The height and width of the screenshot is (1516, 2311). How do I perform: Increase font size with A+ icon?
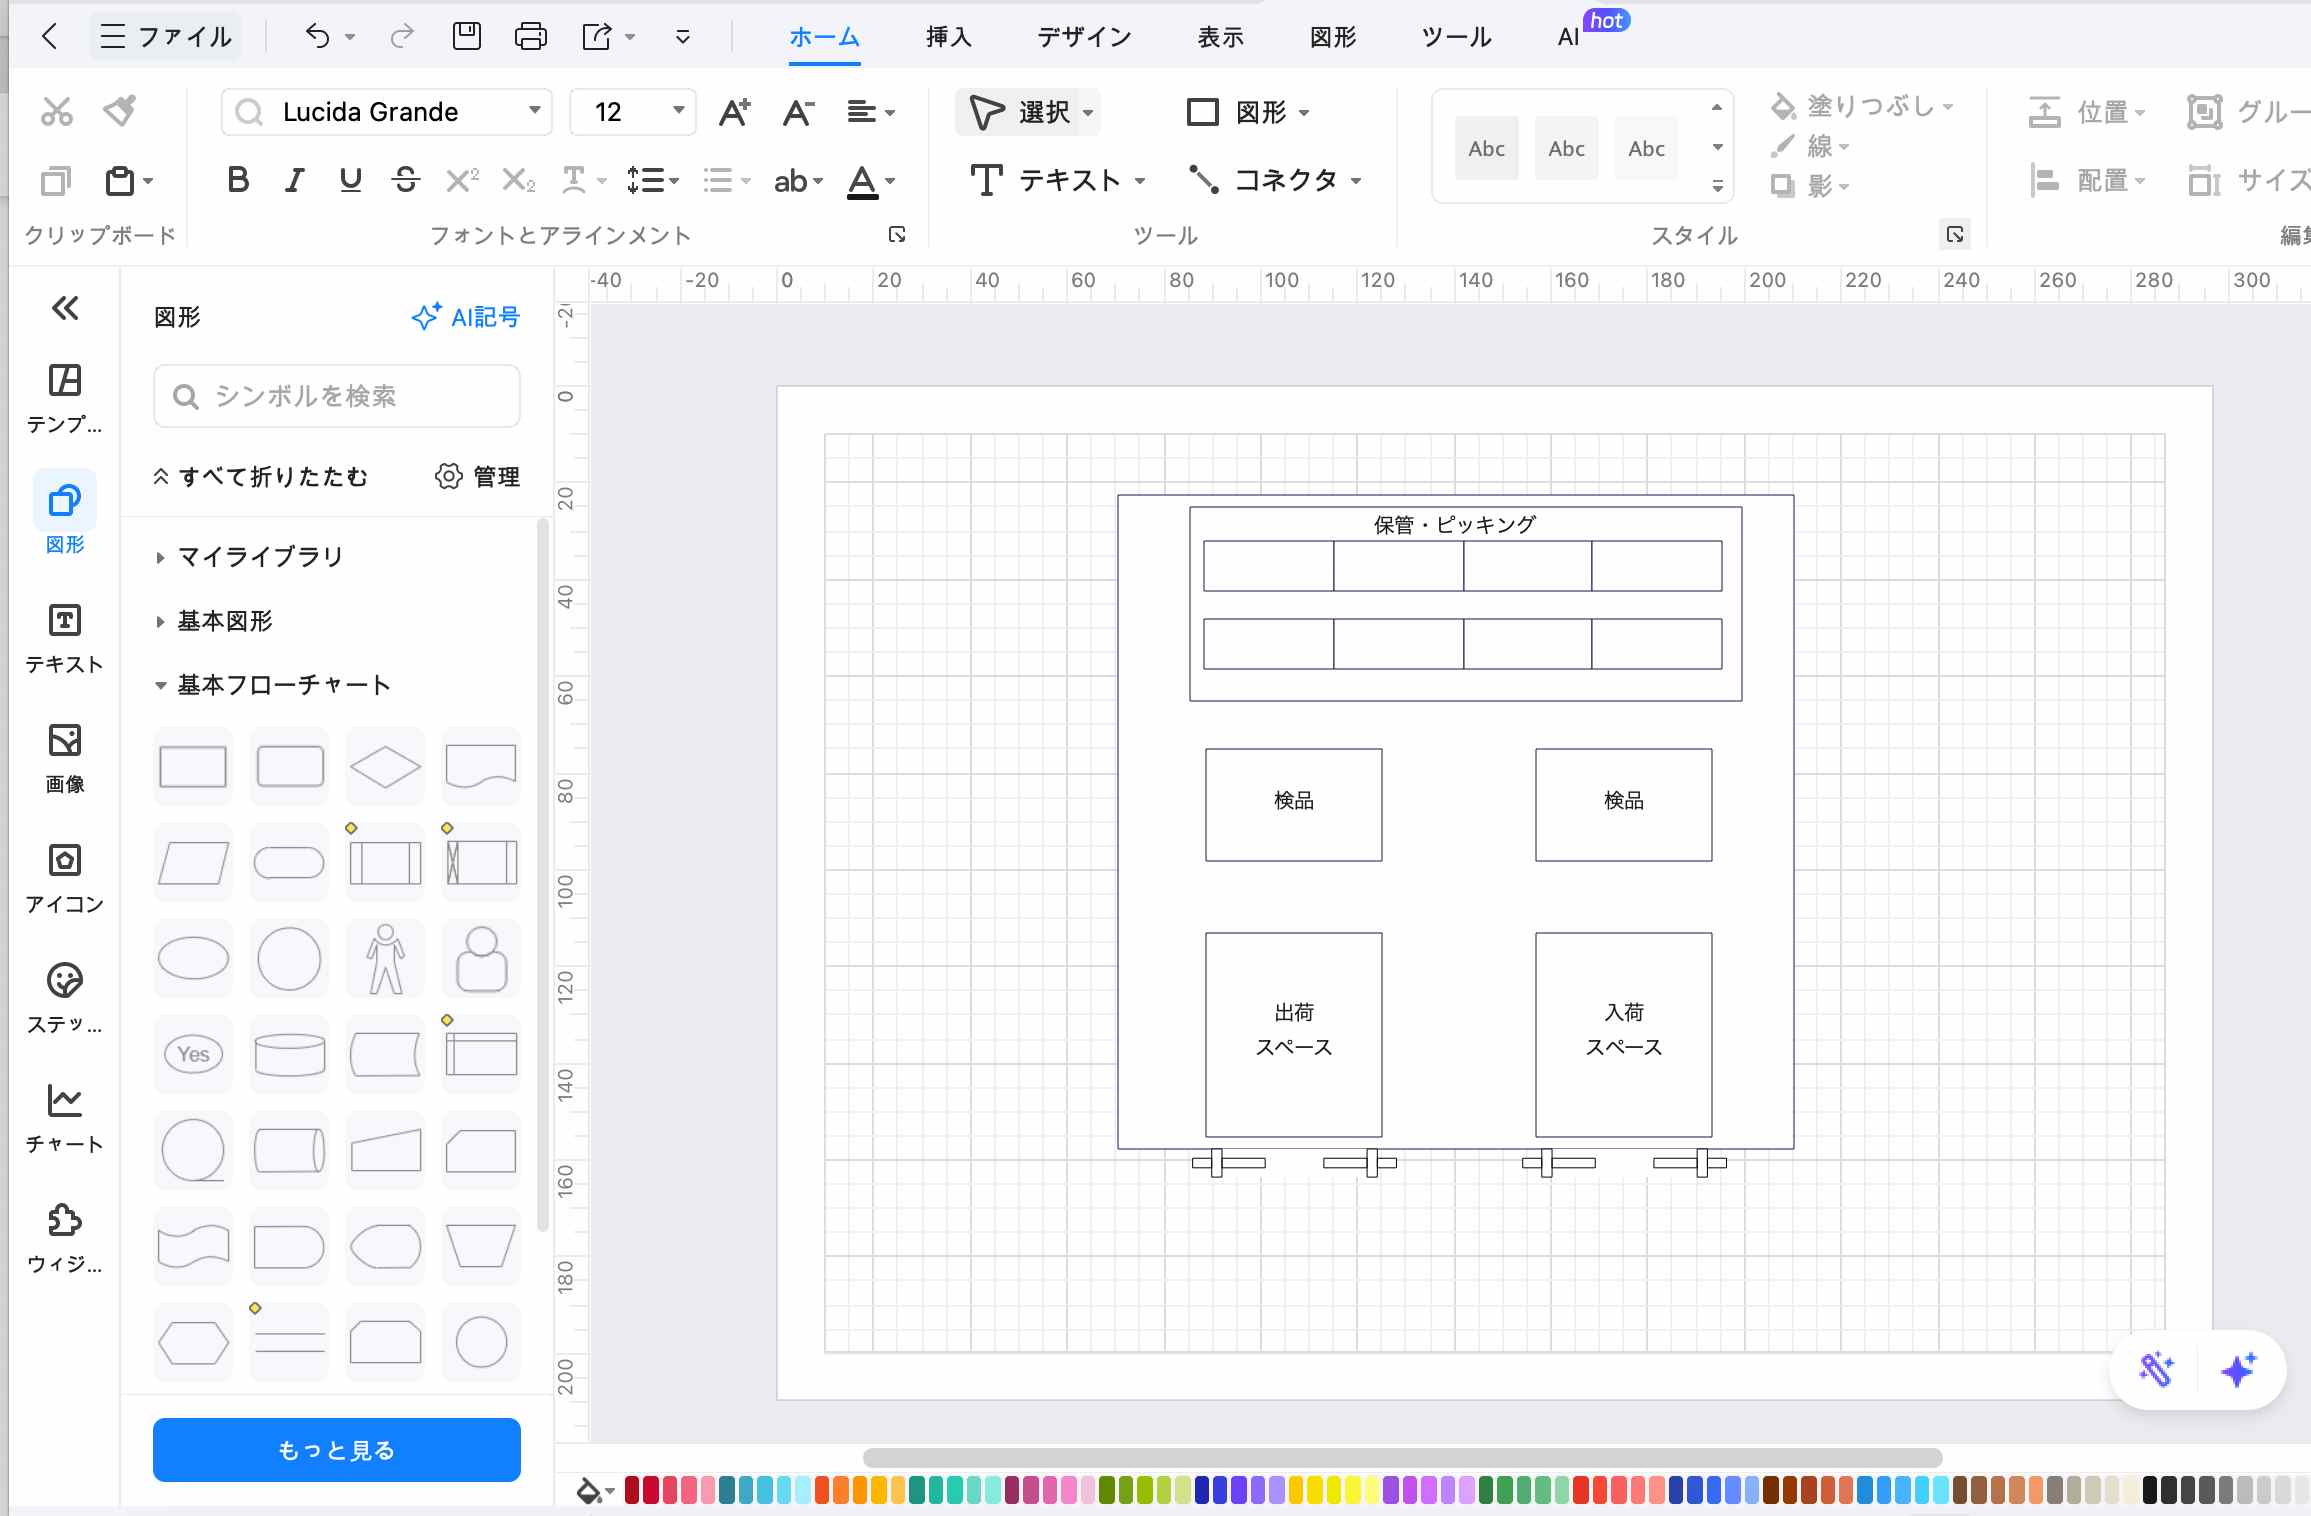tap(734, 112)
